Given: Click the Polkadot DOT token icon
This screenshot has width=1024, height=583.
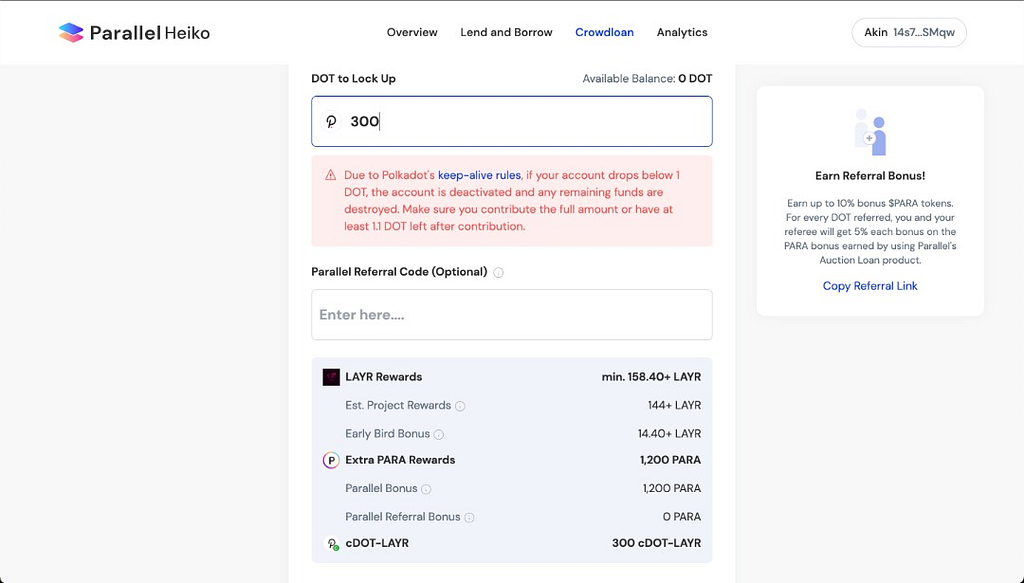Looking at the screenshot, I should click(332, 122).
